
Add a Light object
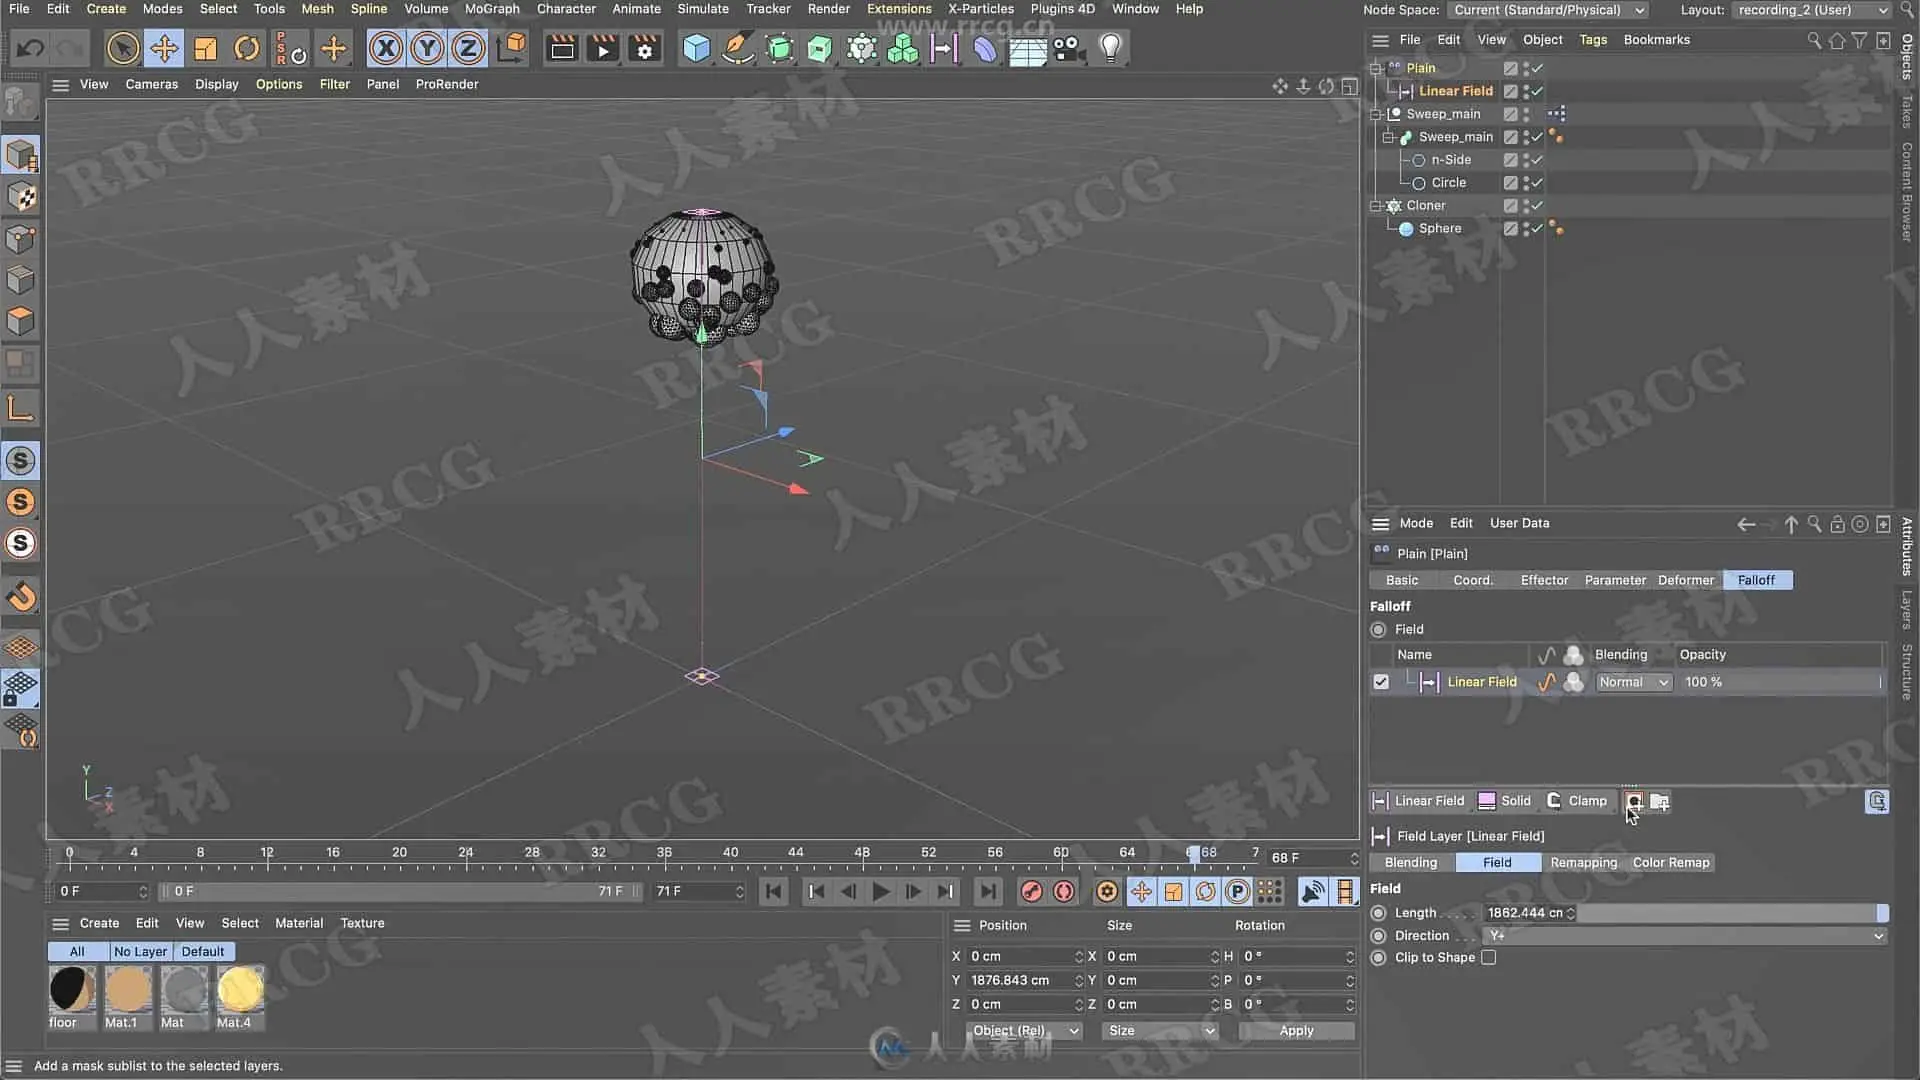click(1110, 48)
